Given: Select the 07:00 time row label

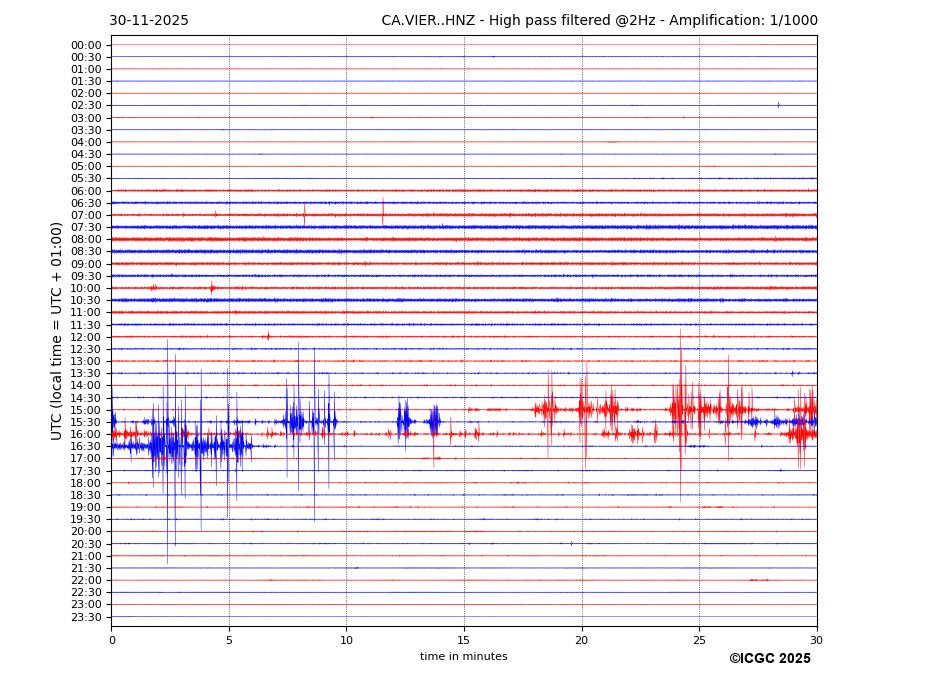Looking at the screenshot, I should 86,215.
